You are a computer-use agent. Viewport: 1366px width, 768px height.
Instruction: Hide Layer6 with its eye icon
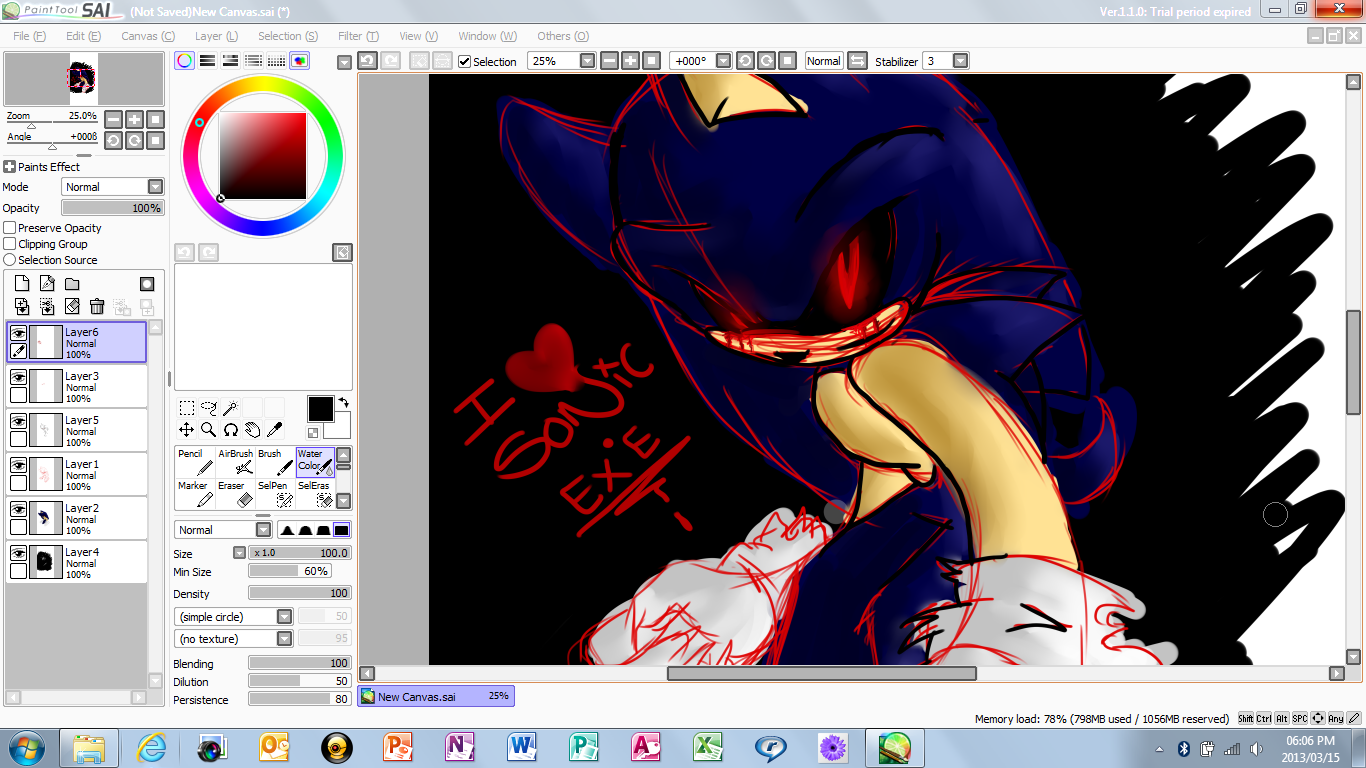pyautogui.click(x=18, y=333)
